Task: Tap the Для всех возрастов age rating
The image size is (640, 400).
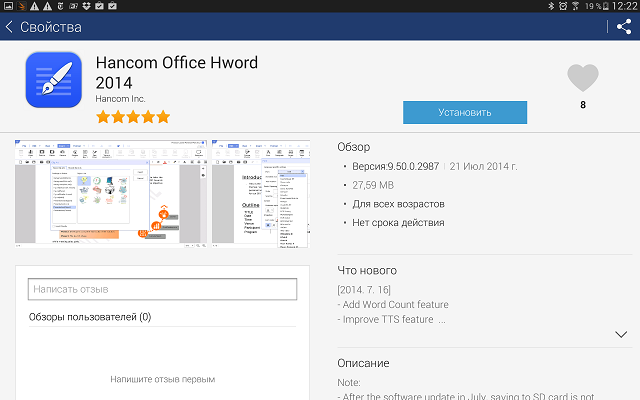Action: click(398, 204)
